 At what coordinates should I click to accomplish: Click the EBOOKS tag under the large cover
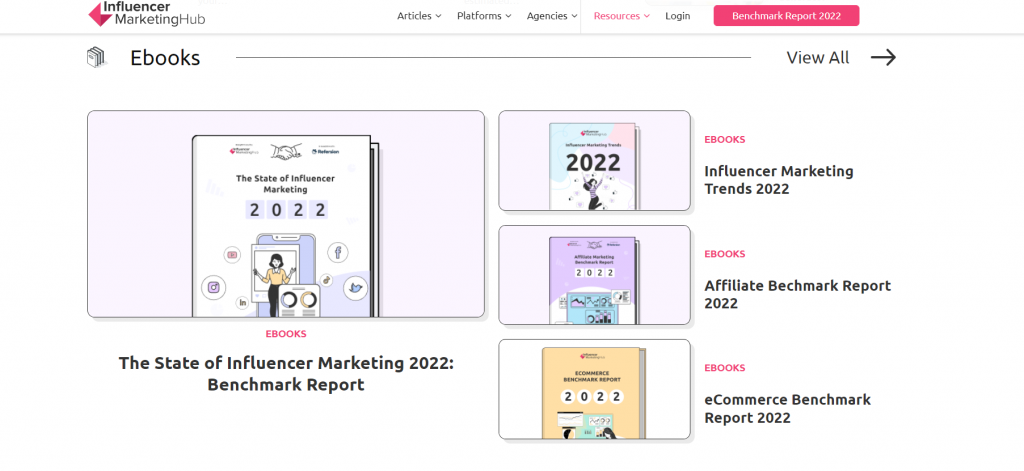point(286,334)
